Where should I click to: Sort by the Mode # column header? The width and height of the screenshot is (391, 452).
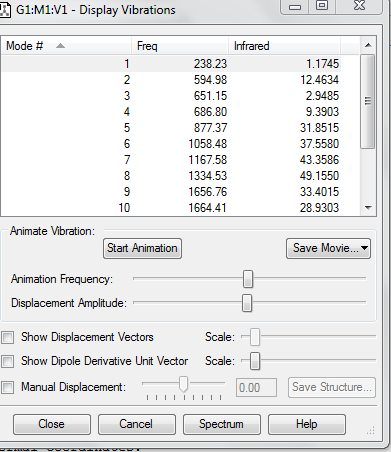click(x=67, y=46)
